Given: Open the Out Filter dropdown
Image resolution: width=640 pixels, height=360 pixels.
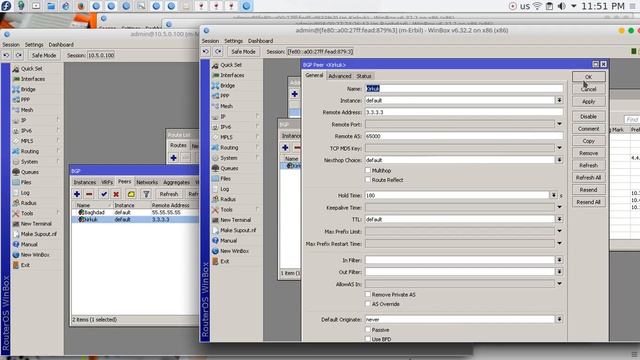Looking at the screenshot, I should click(x=559, y=272).
